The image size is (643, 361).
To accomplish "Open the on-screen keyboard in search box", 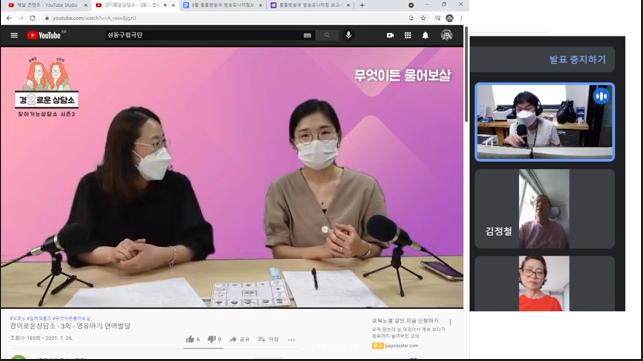I will pyautogui.click(x=307, y=35).
